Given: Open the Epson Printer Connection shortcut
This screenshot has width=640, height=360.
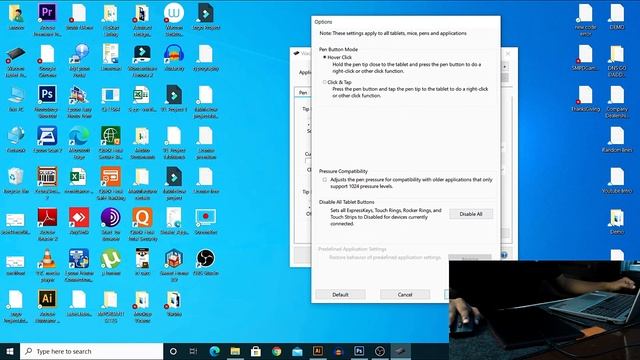Looking at the screenshot, I should [79, 265].
